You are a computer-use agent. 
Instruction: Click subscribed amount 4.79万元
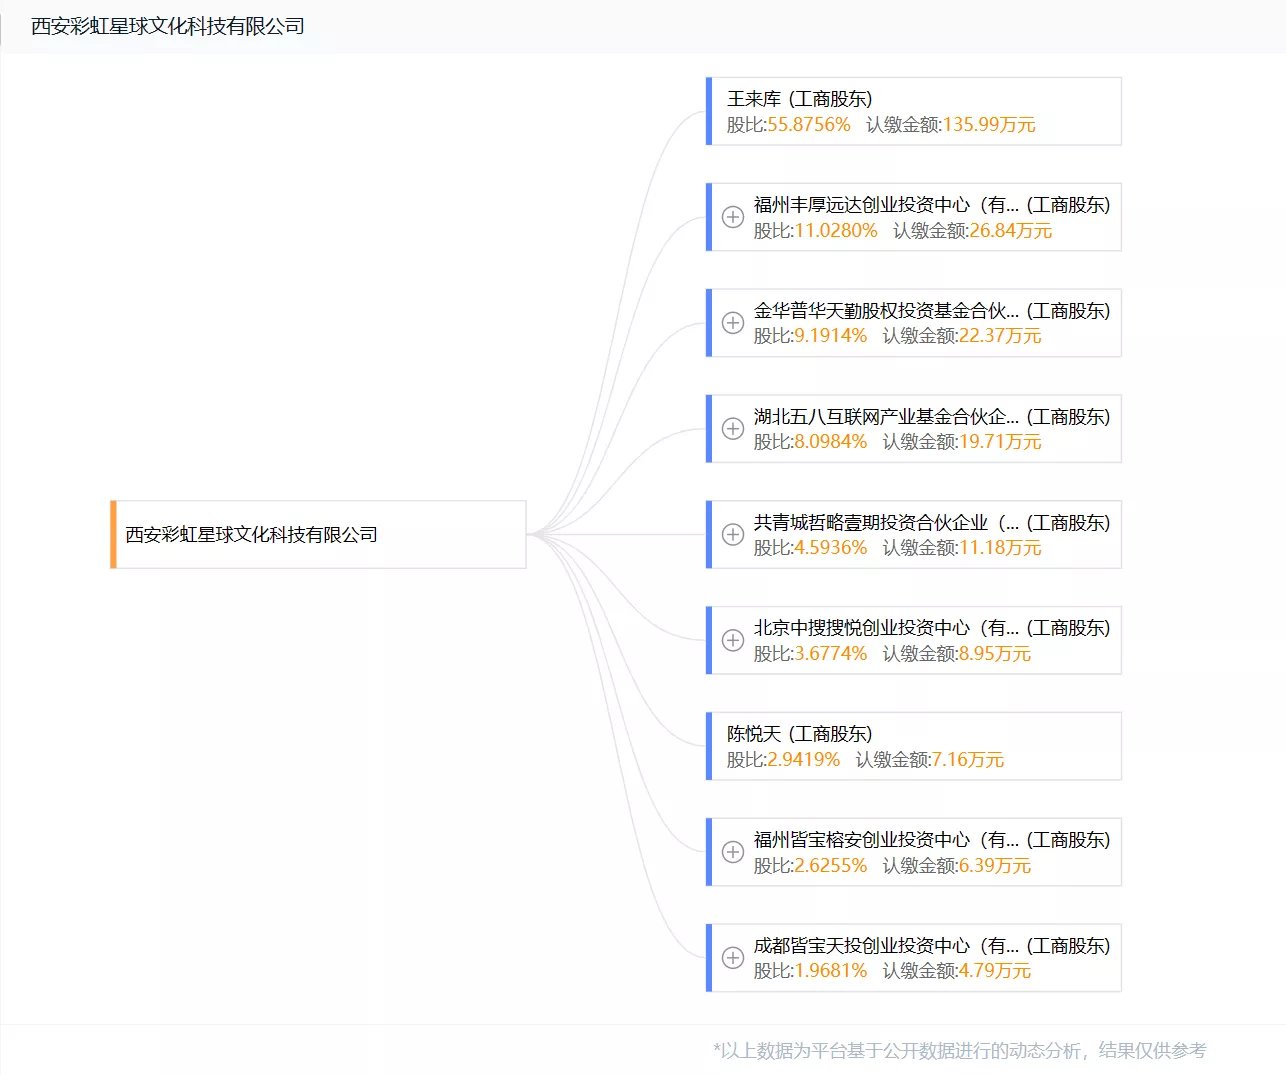[x=995, y=971]
